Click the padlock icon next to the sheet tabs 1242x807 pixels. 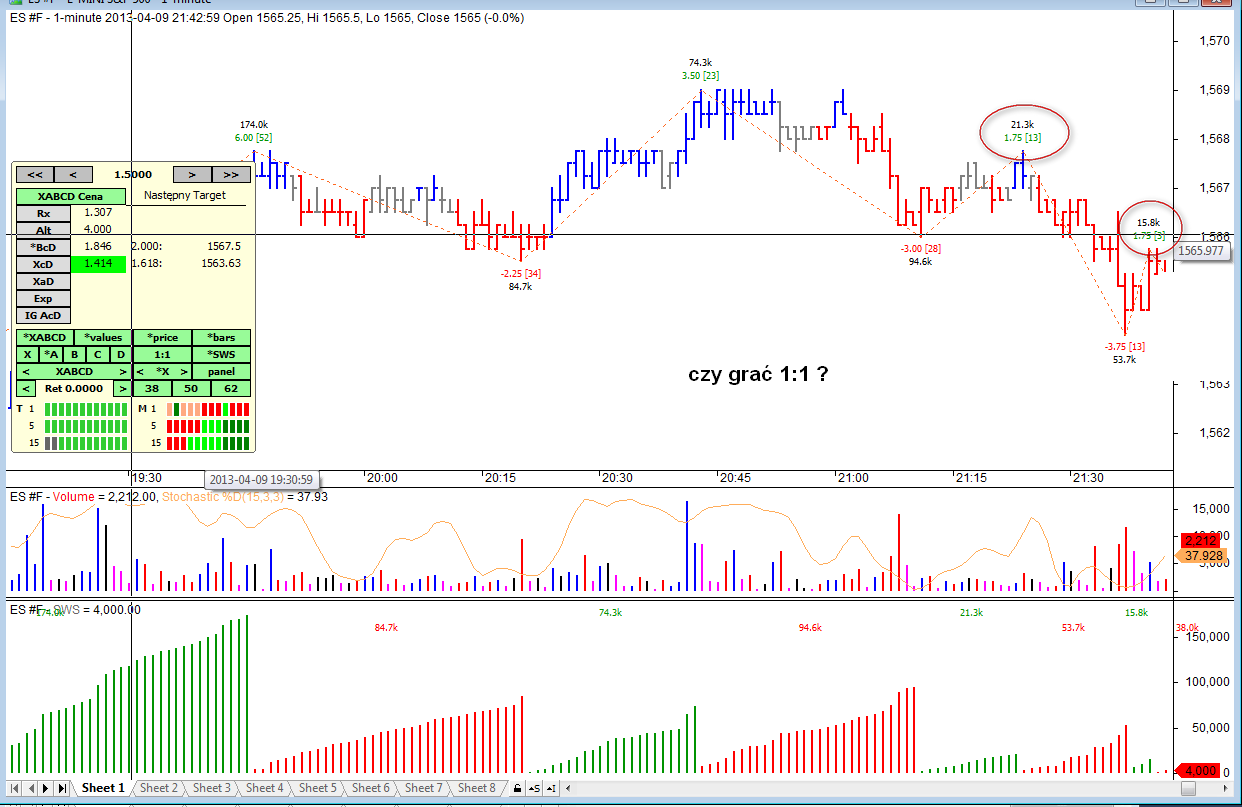coord(518,788)
